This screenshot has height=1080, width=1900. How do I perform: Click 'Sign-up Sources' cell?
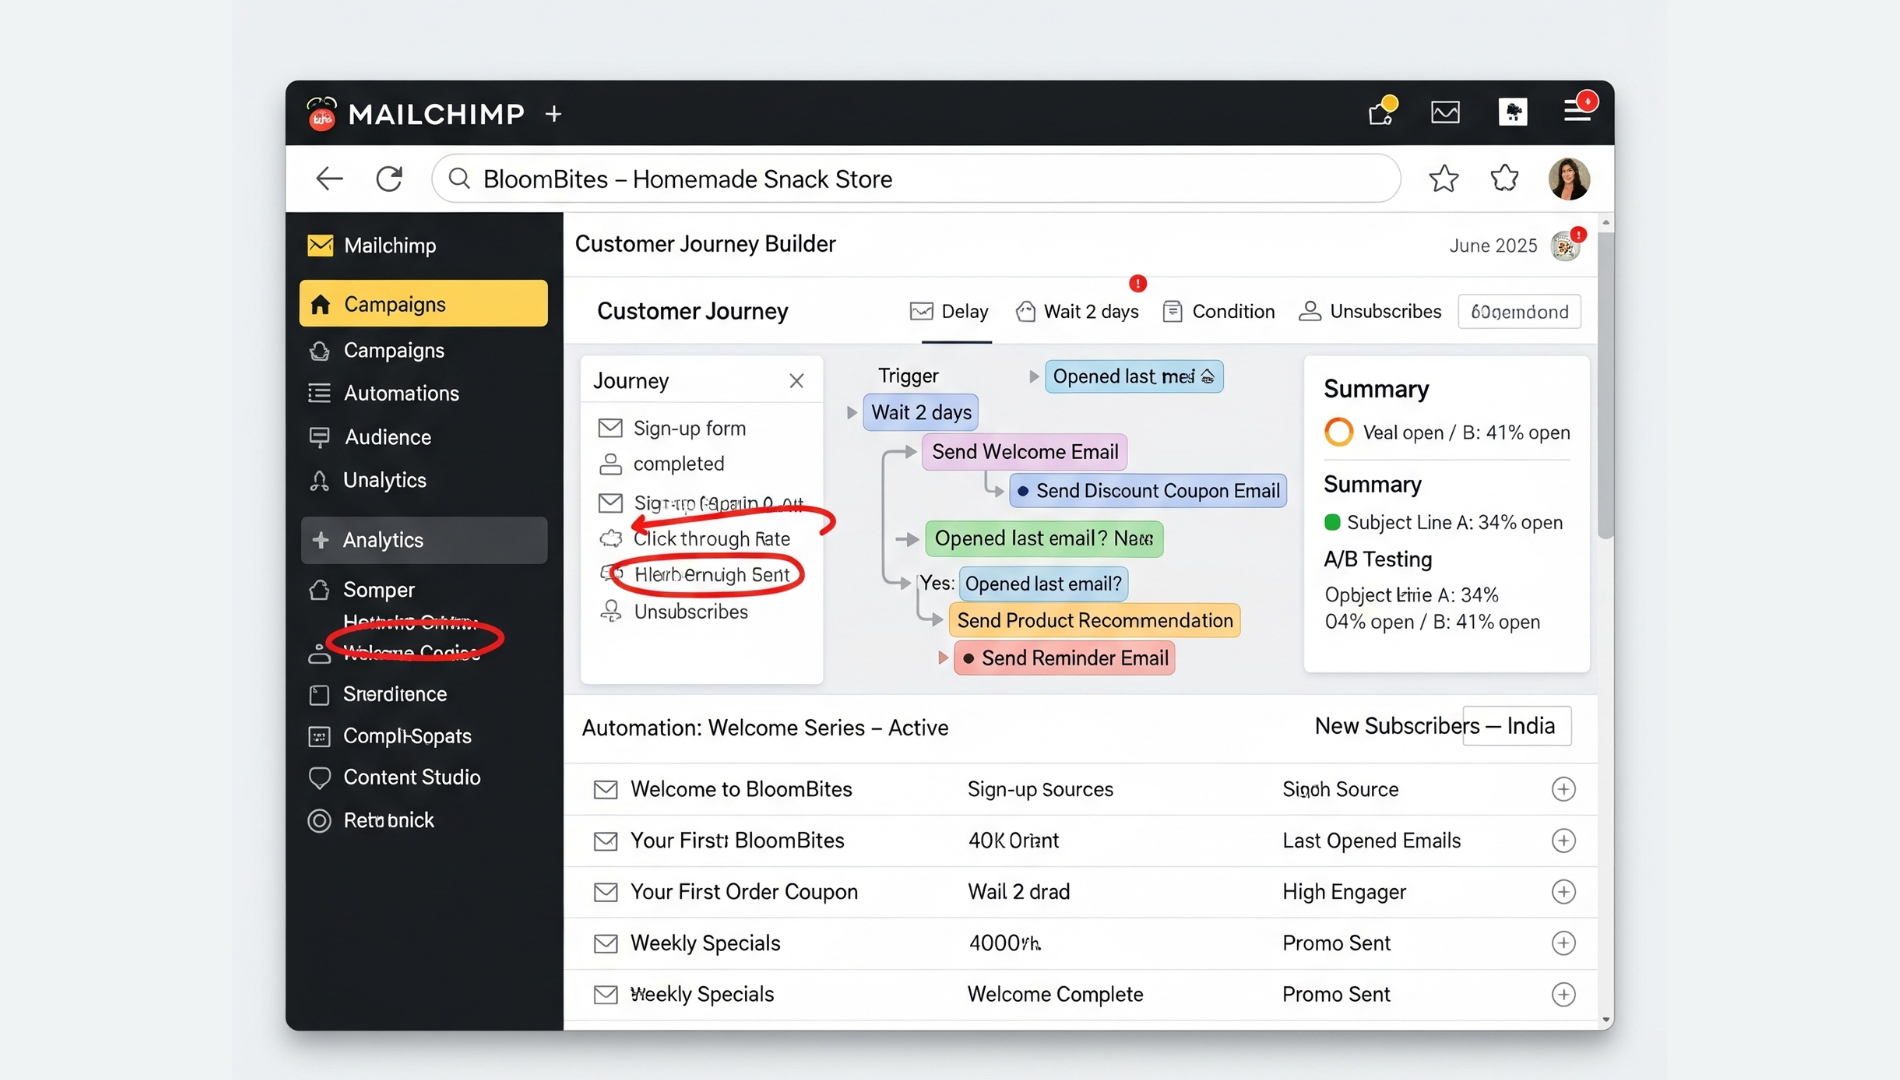tap(1040, 790)
